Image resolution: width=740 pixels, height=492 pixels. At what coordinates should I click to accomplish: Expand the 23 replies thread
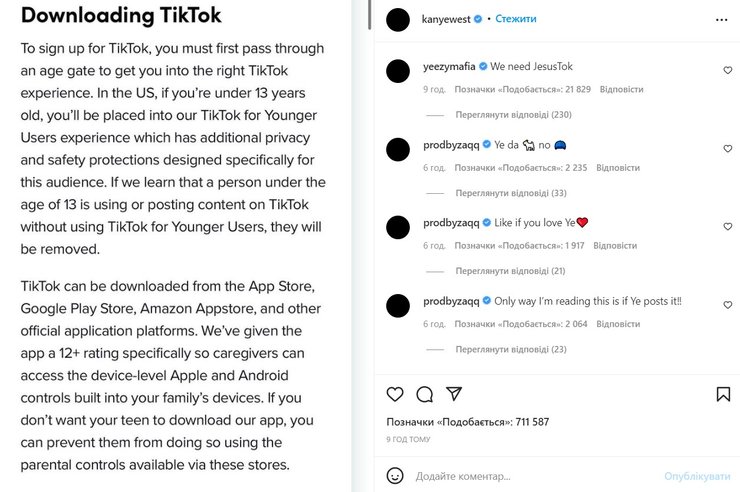coord(510,349)
